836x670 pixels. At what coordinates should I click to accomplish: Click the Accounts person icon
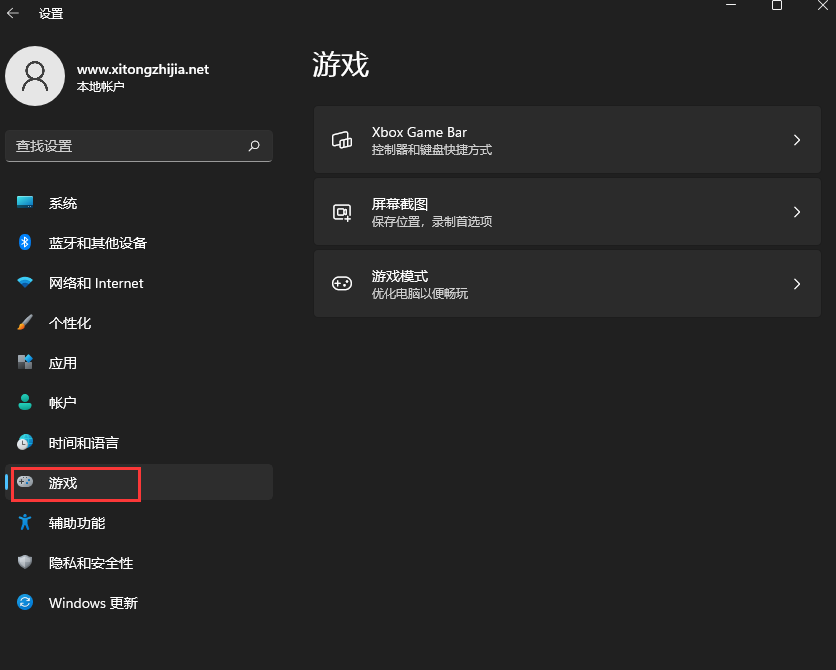25,402
